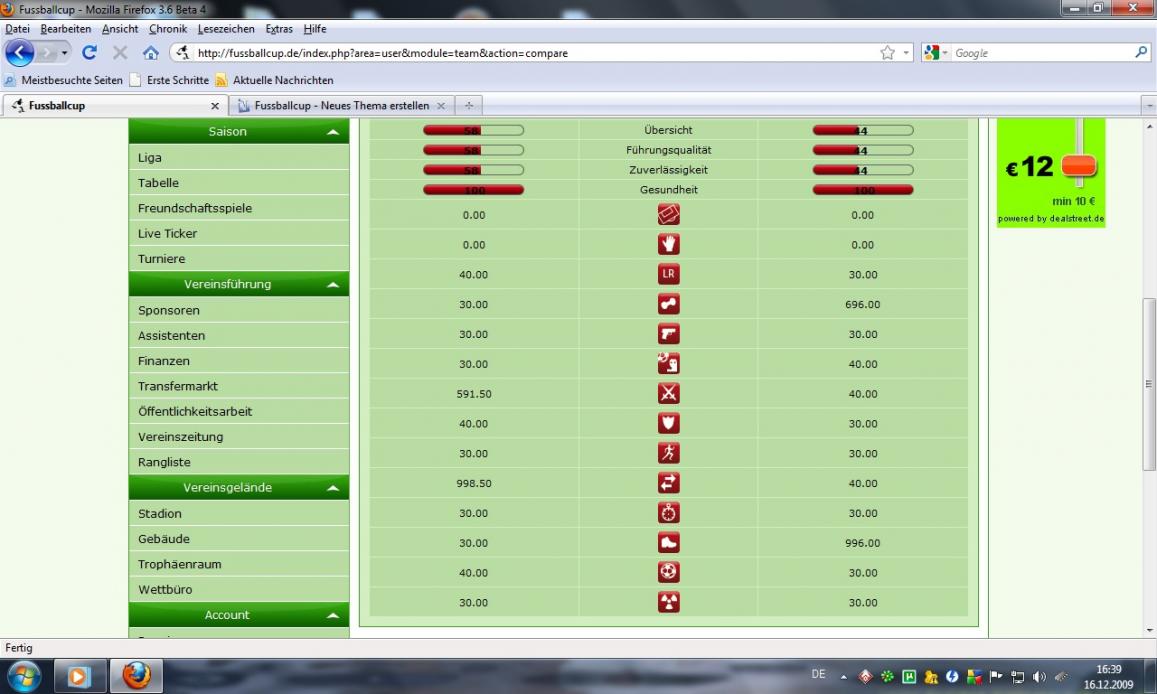
Task: Bookmark page with the star icon
Action: pos(887,53)
